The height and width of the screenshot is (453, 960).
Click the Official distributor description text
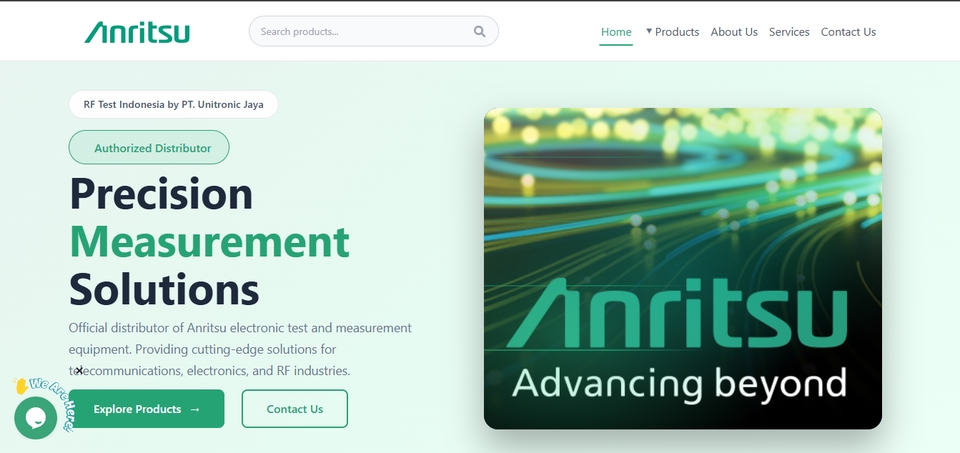[x=240, y=350]
